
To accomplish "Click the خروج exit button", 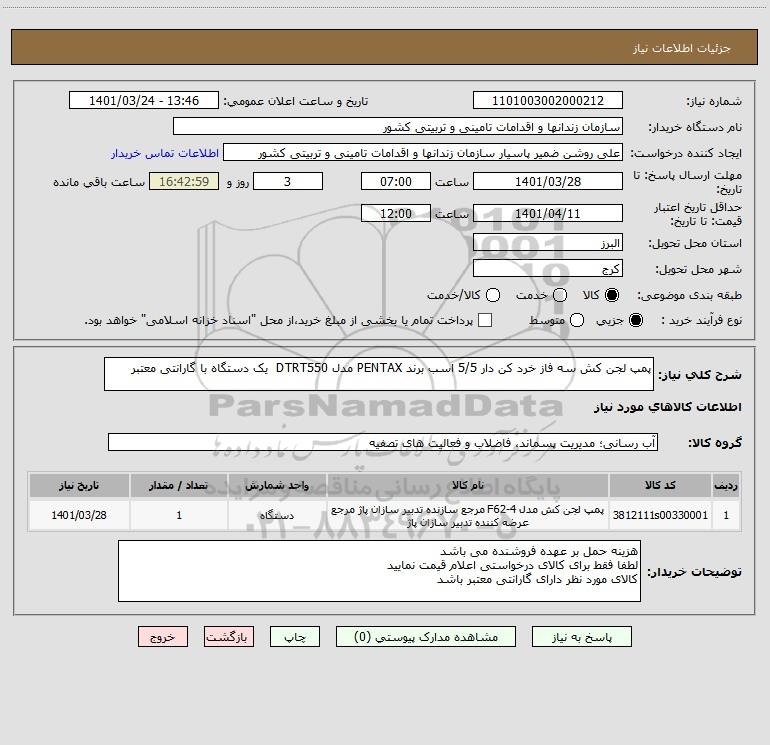I will click(x=163, y=637).
